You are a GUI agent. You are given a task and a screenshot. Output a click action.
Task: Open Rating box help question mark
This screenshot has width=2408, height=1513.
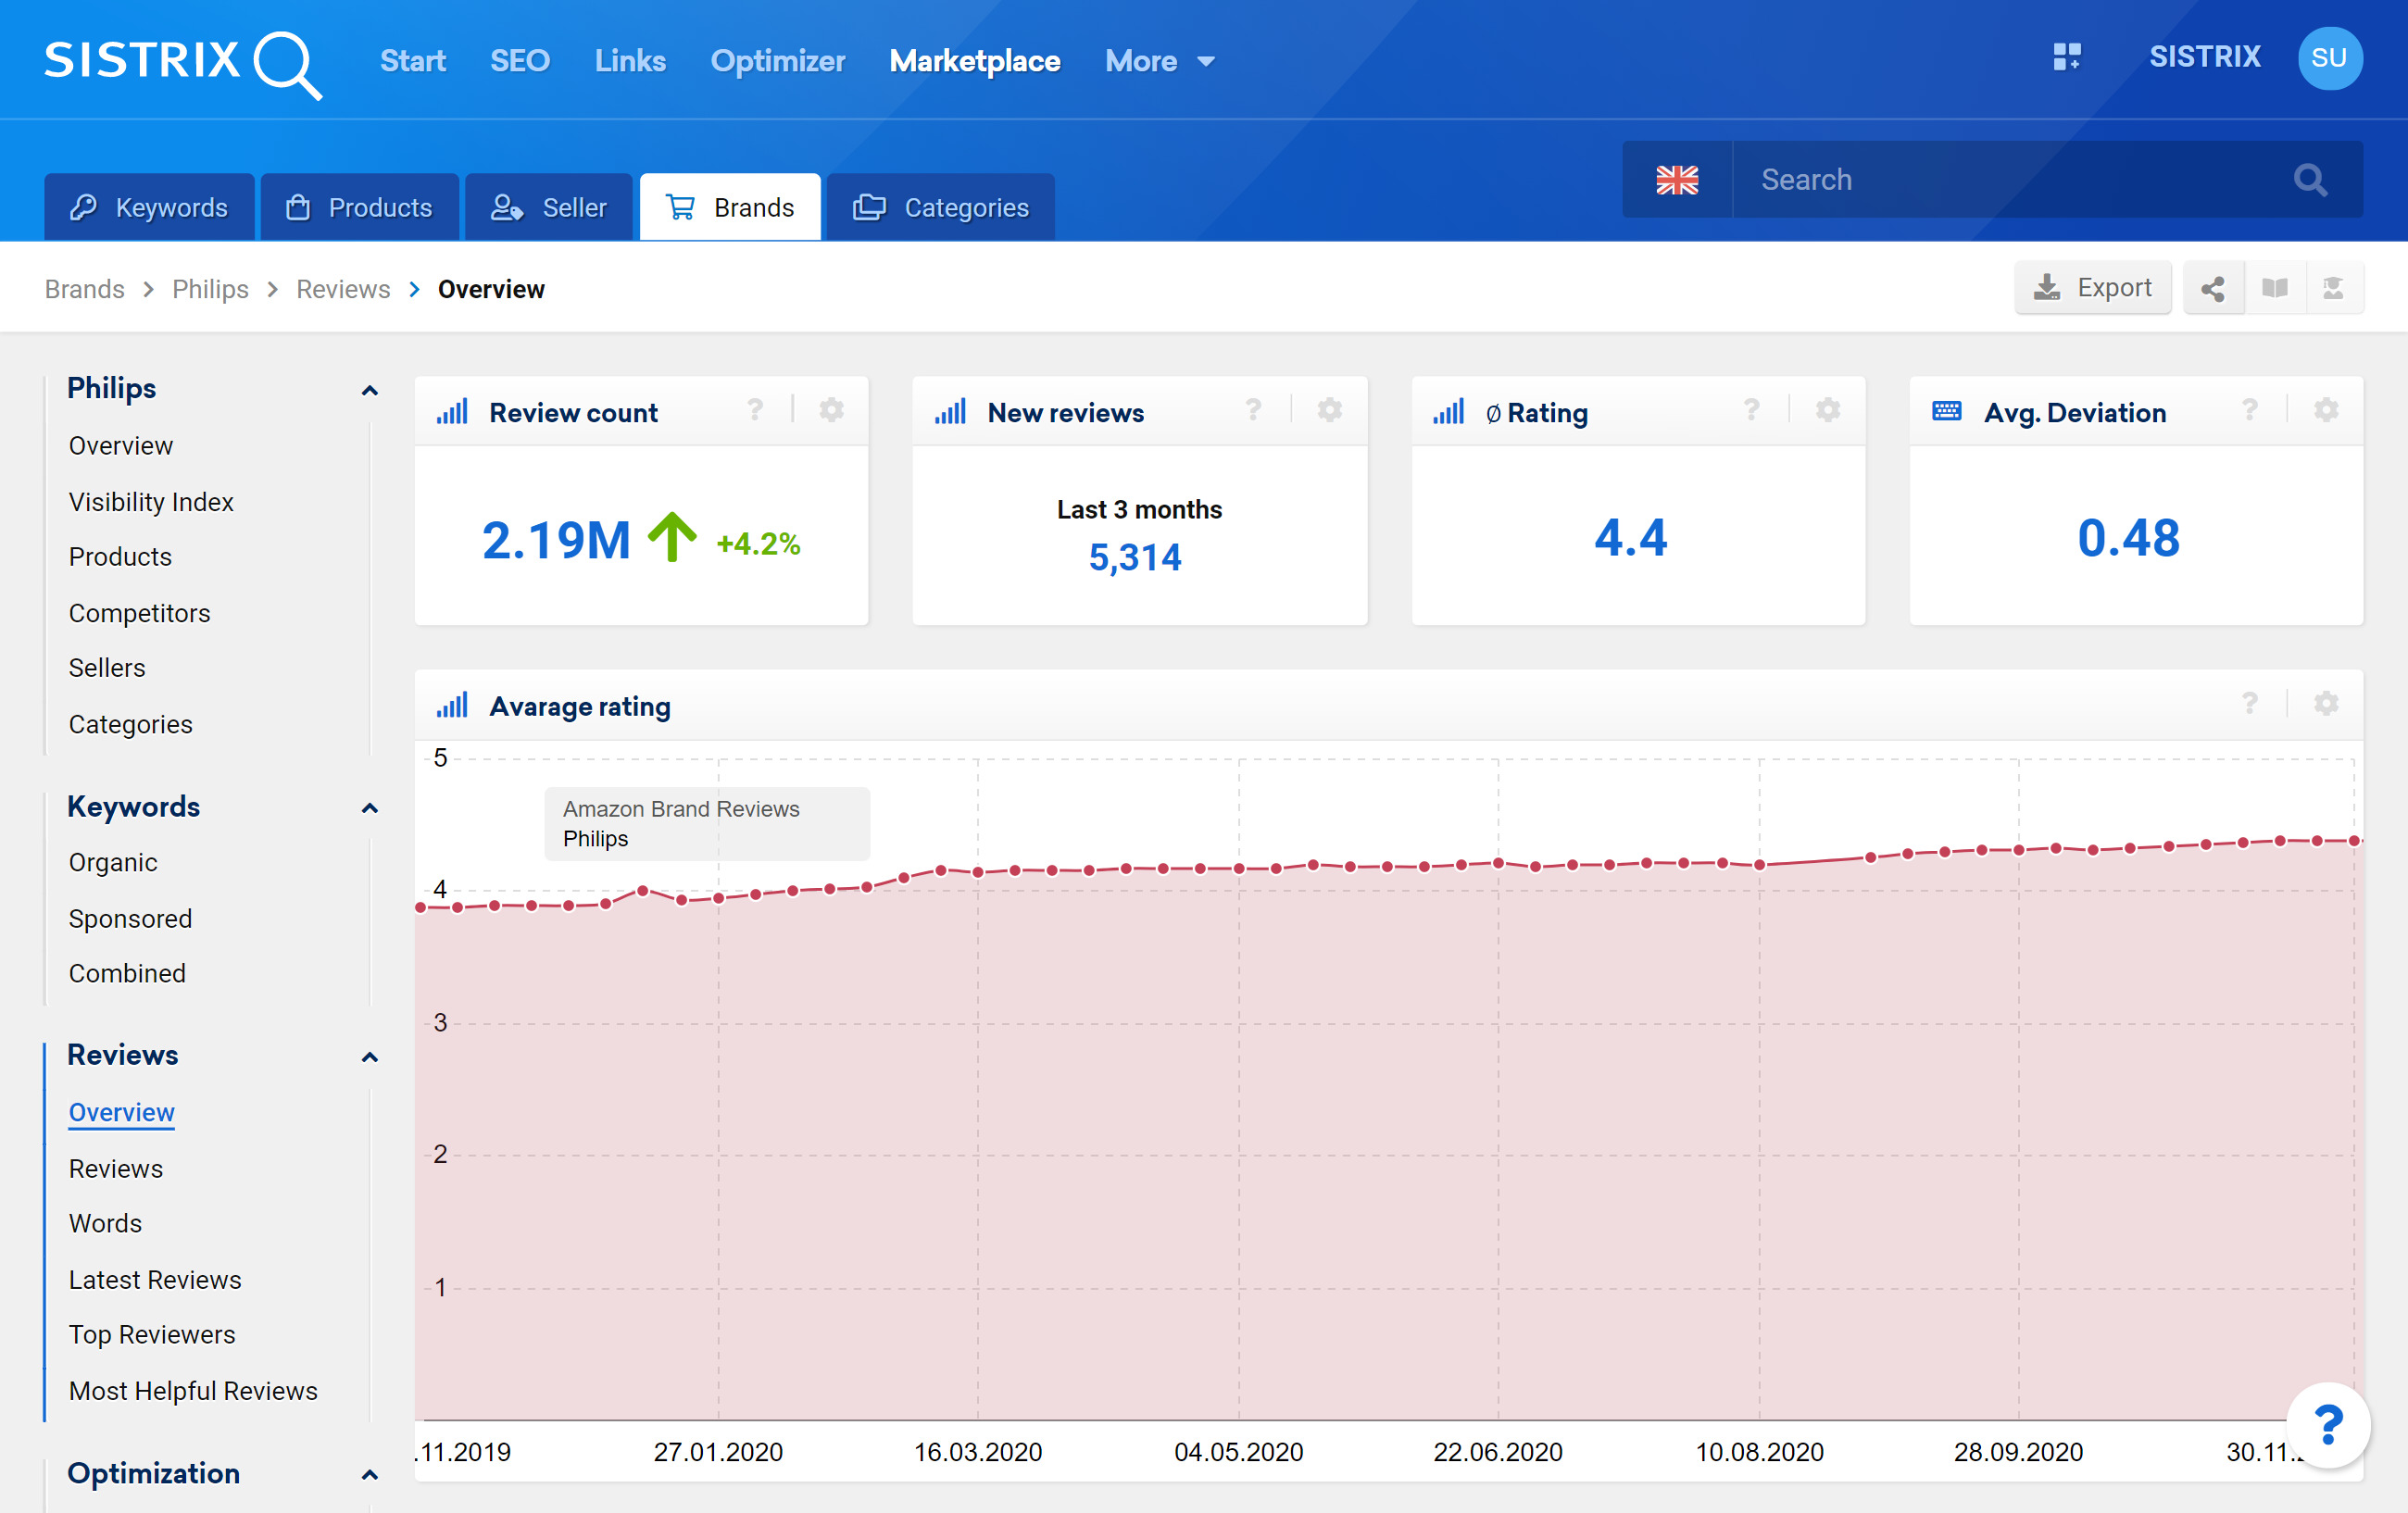1751,410
